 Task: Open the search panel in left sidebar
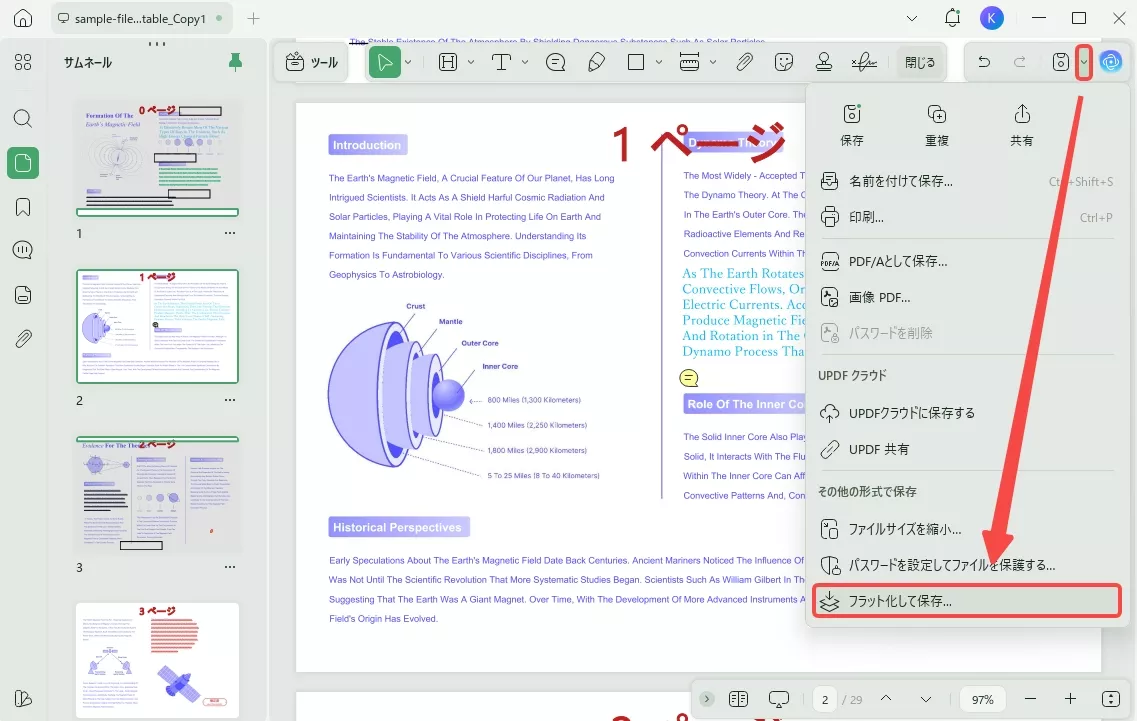point(23,118)
